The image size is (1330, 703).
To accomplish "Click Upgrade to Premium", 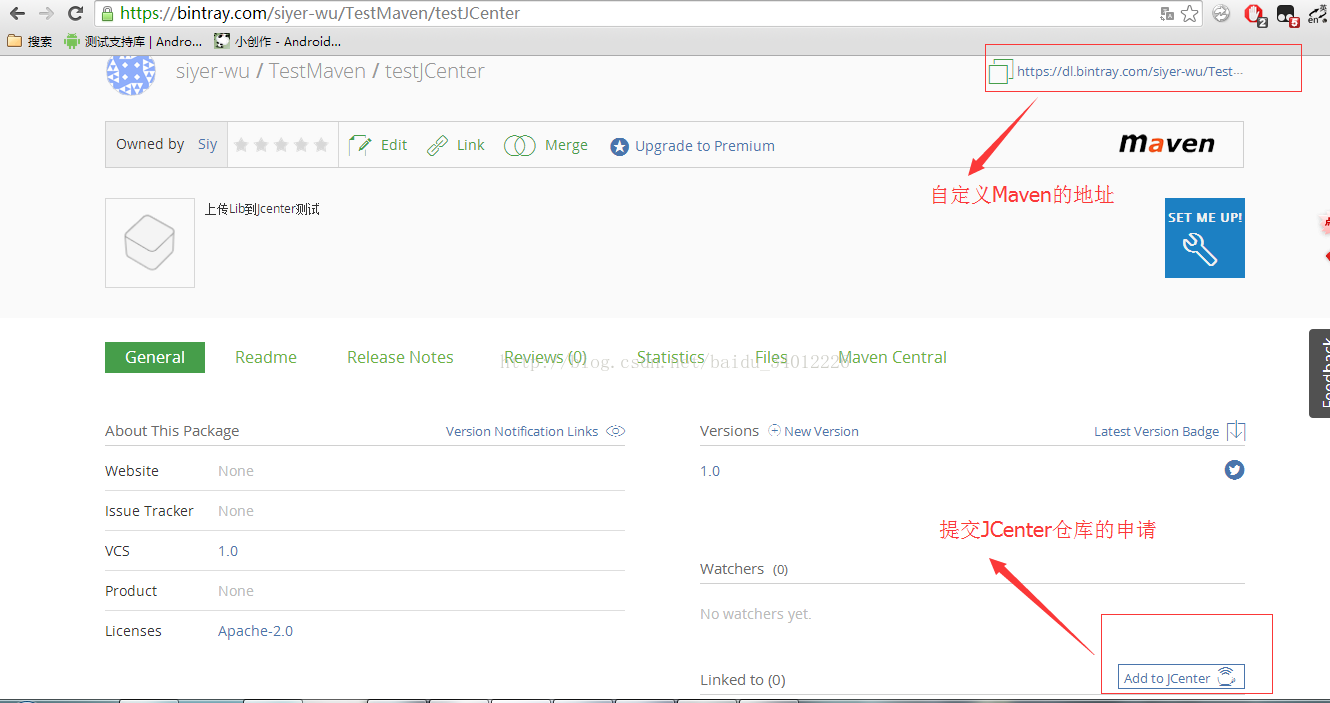I will pos(692,146).
